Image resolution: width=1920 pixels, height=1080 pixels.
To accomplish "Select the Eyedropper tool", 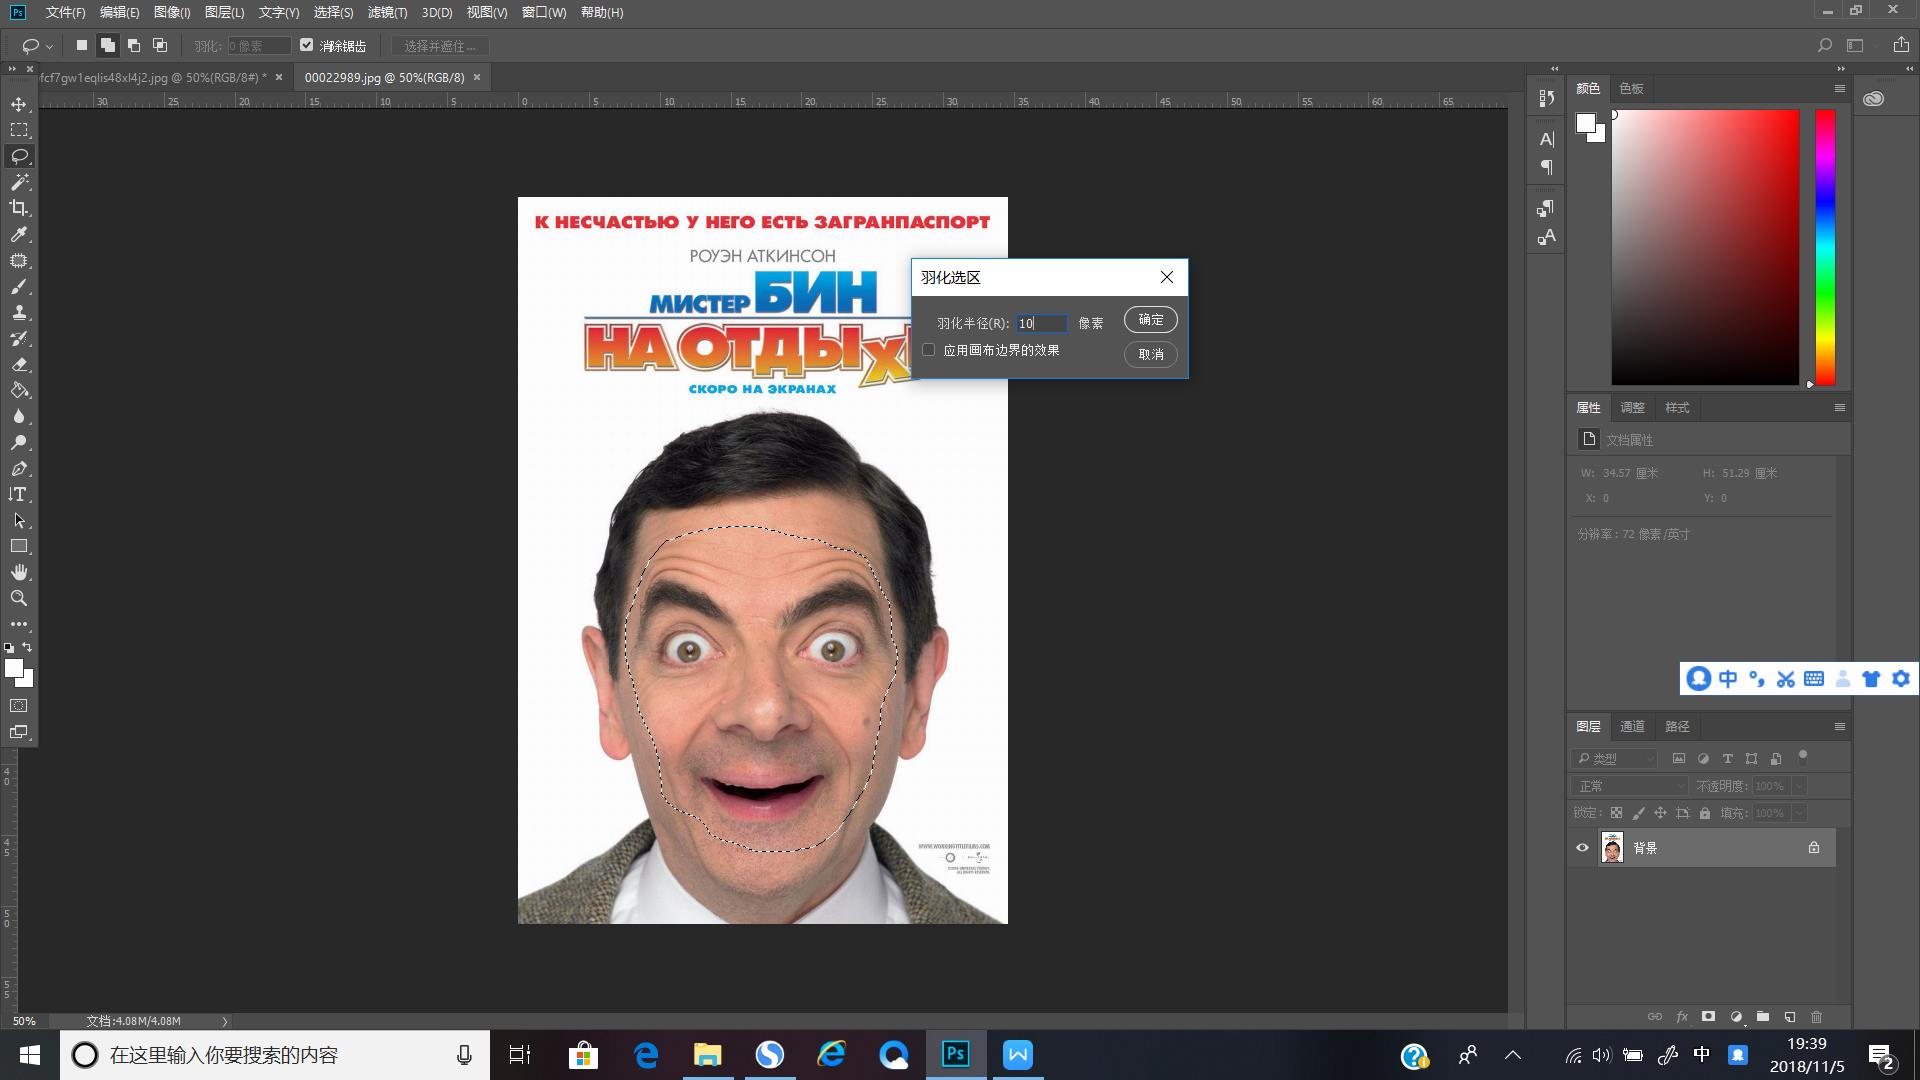I will point(19,234).
